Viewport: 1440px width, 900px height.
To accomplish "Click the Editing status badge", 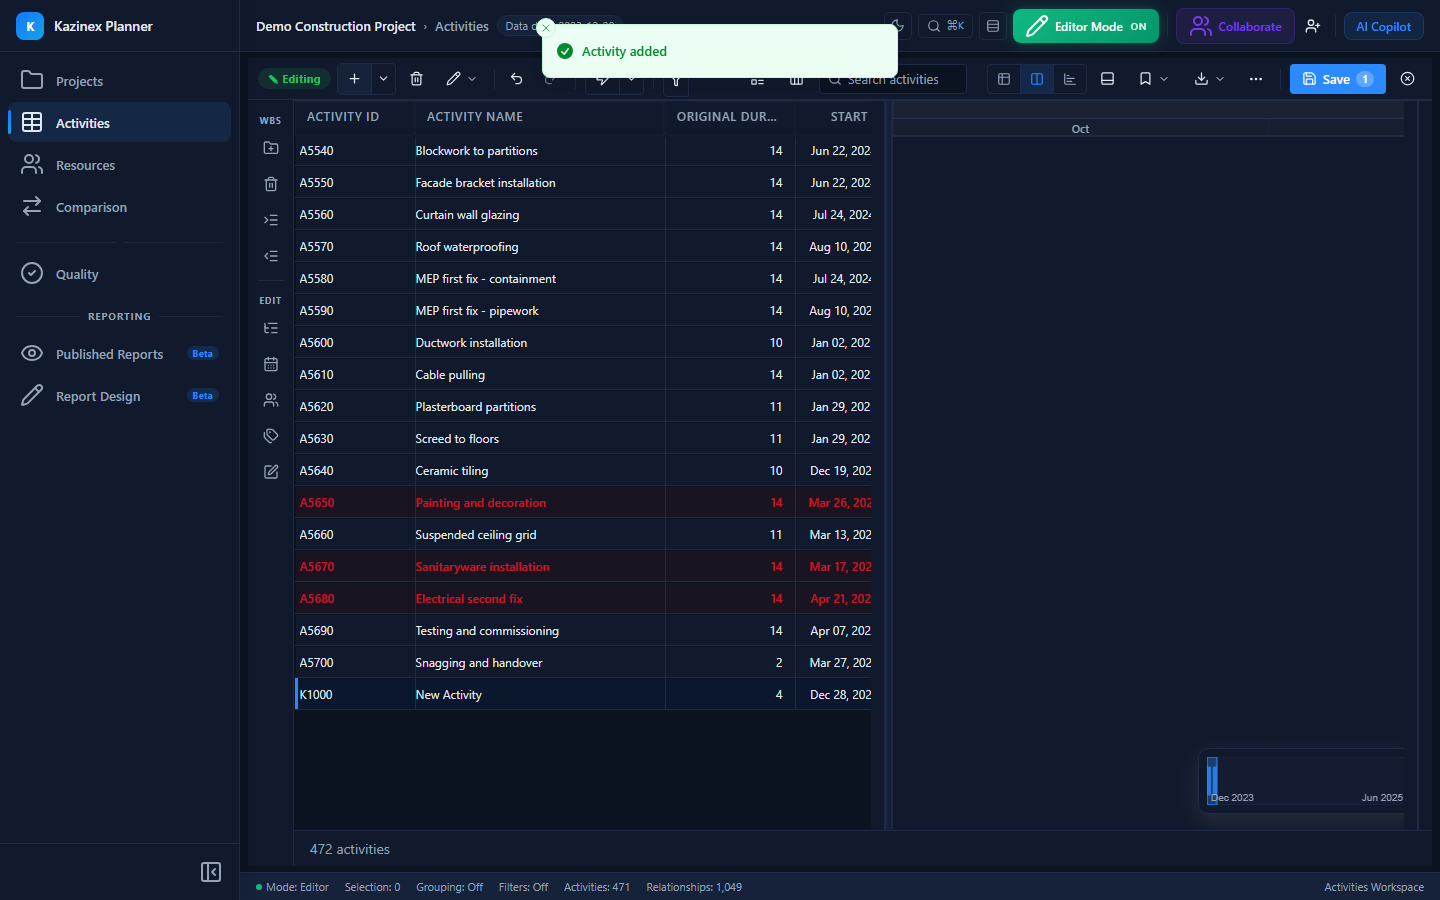I will pyautogui.click(x=294, y=79).
